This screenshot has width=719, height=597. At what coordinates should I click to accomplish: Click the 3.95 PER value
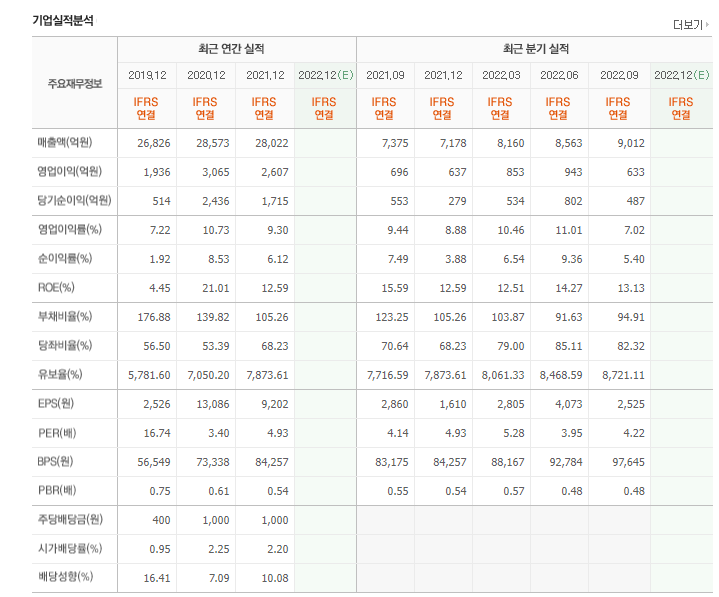[x=572, y=433]
